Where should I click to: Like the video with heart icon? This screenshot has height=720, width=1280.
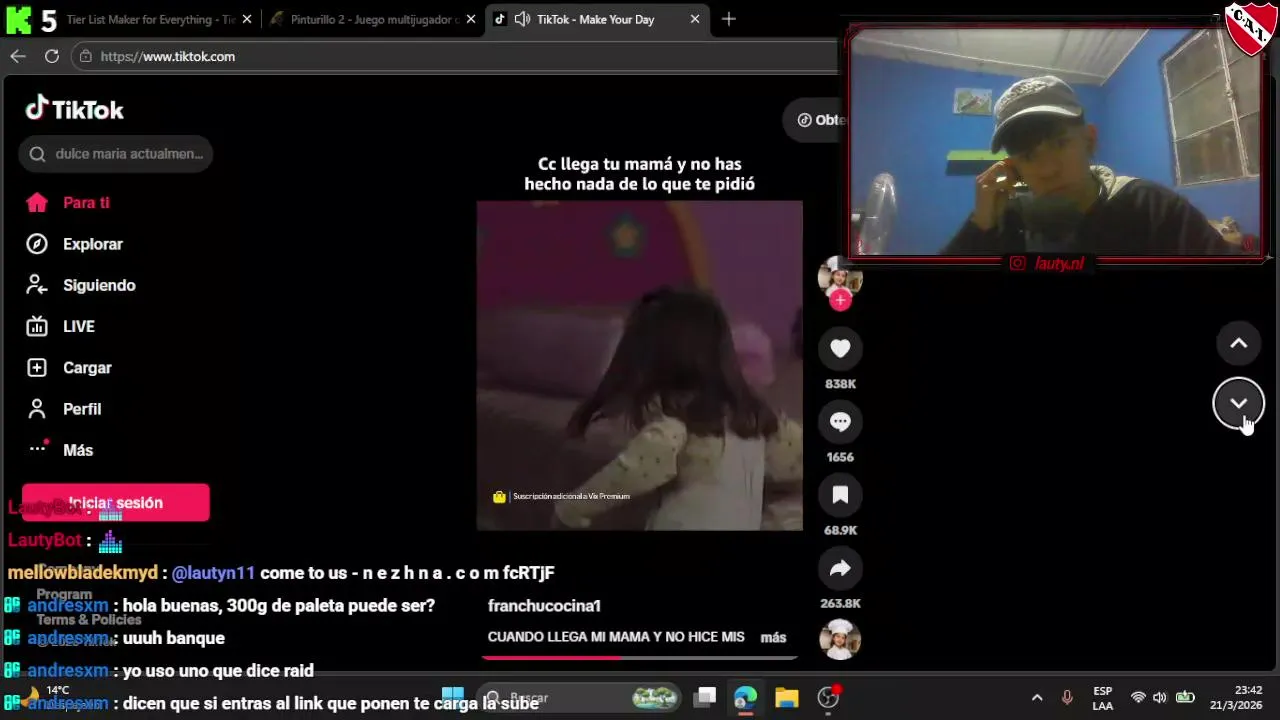[840, 348]
